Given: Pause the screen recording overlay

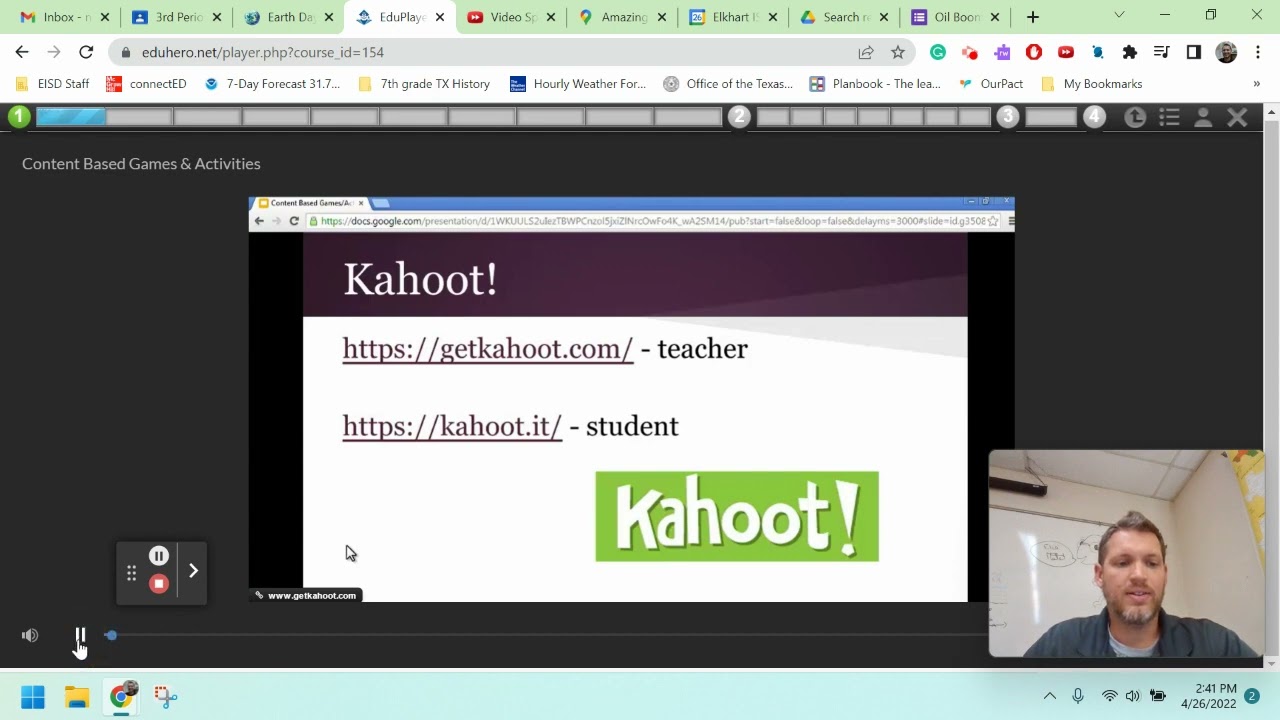Looking at the screenshot, I should point(159,556).
